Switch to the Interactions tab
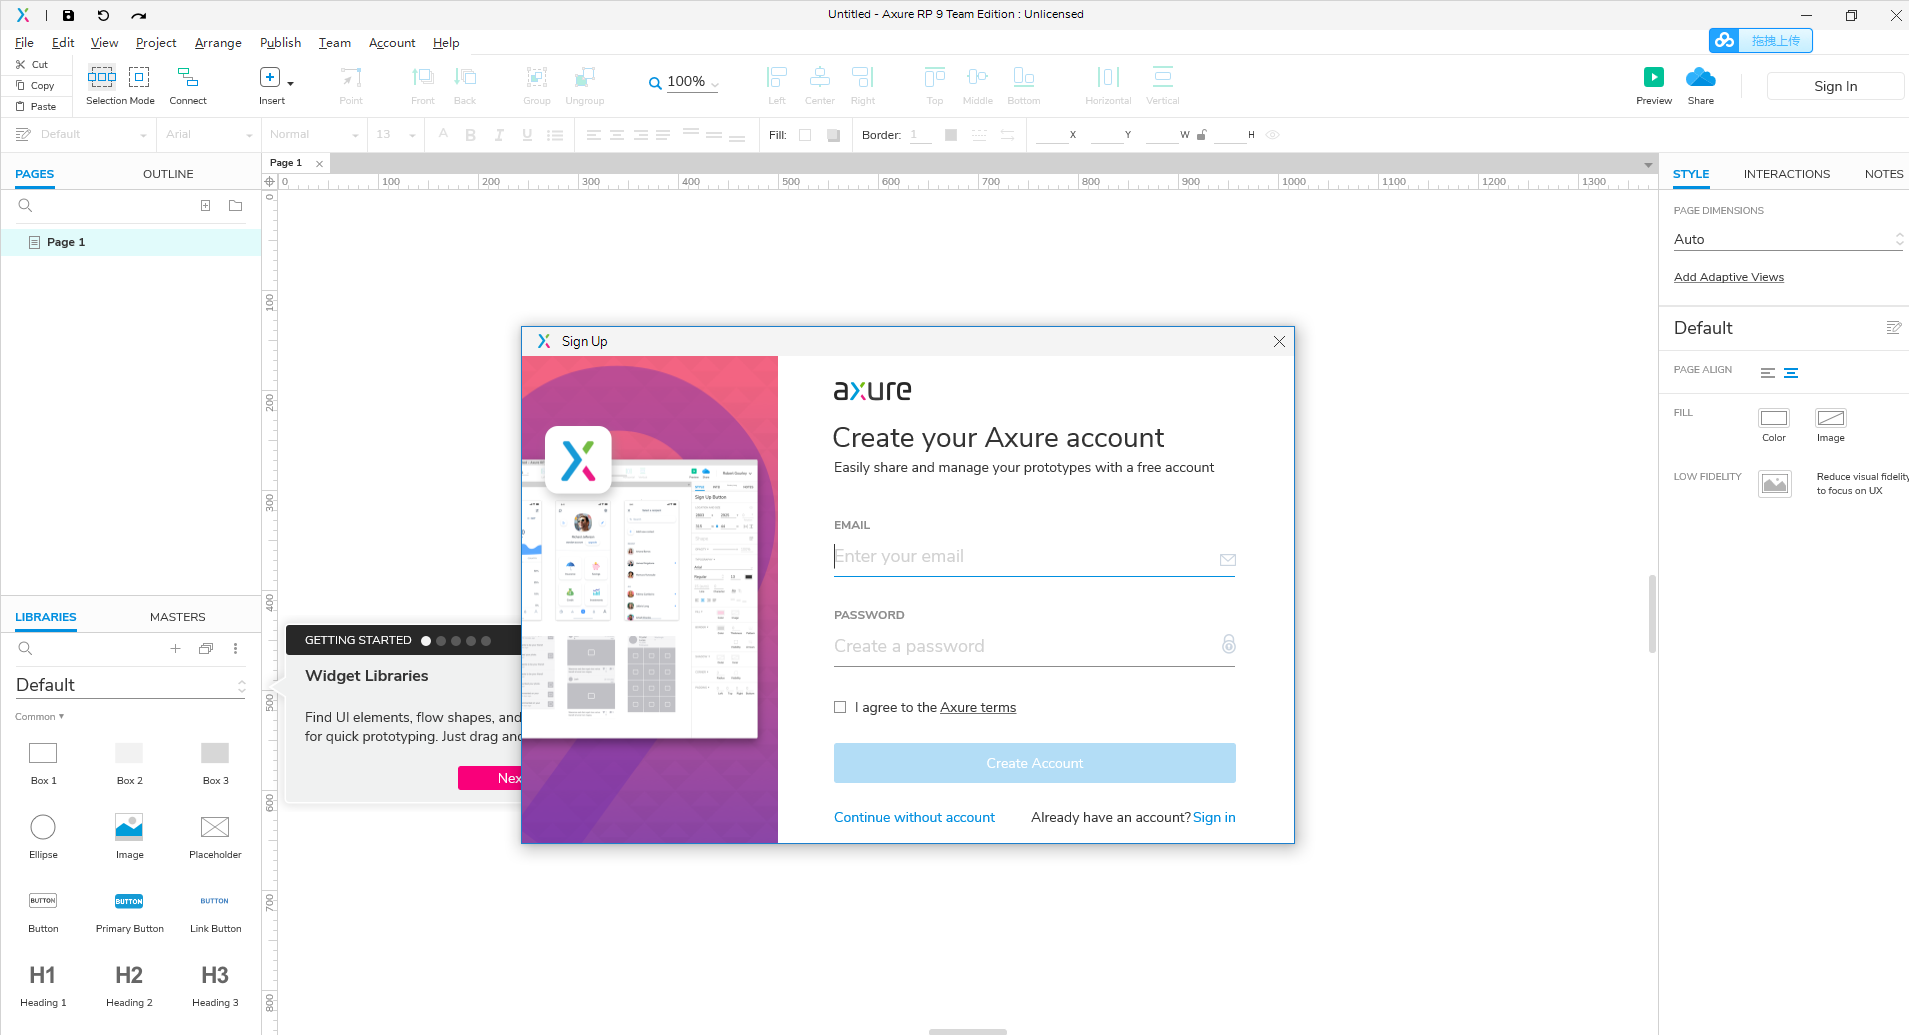 (x=1786, y=173)
